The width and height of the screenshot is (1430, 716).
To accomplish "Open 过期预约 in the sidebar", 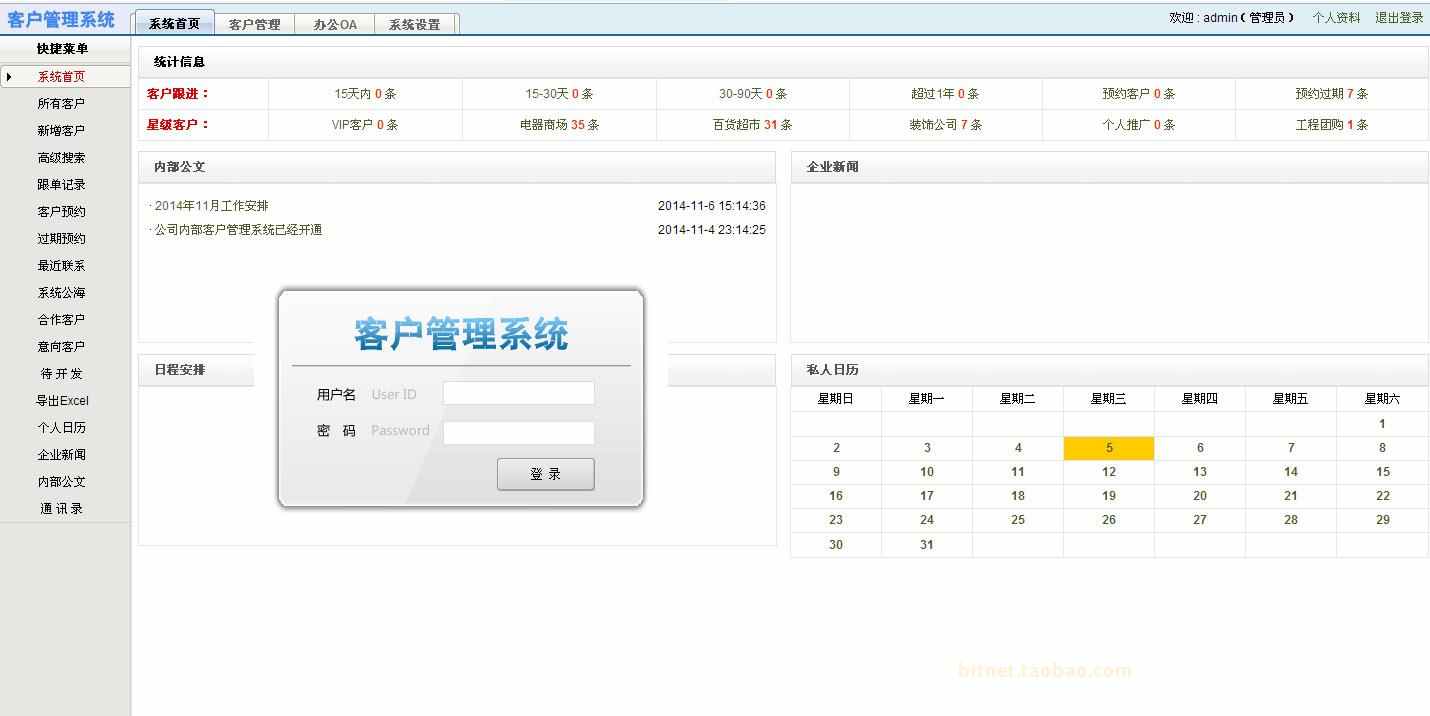I will 61,239.
